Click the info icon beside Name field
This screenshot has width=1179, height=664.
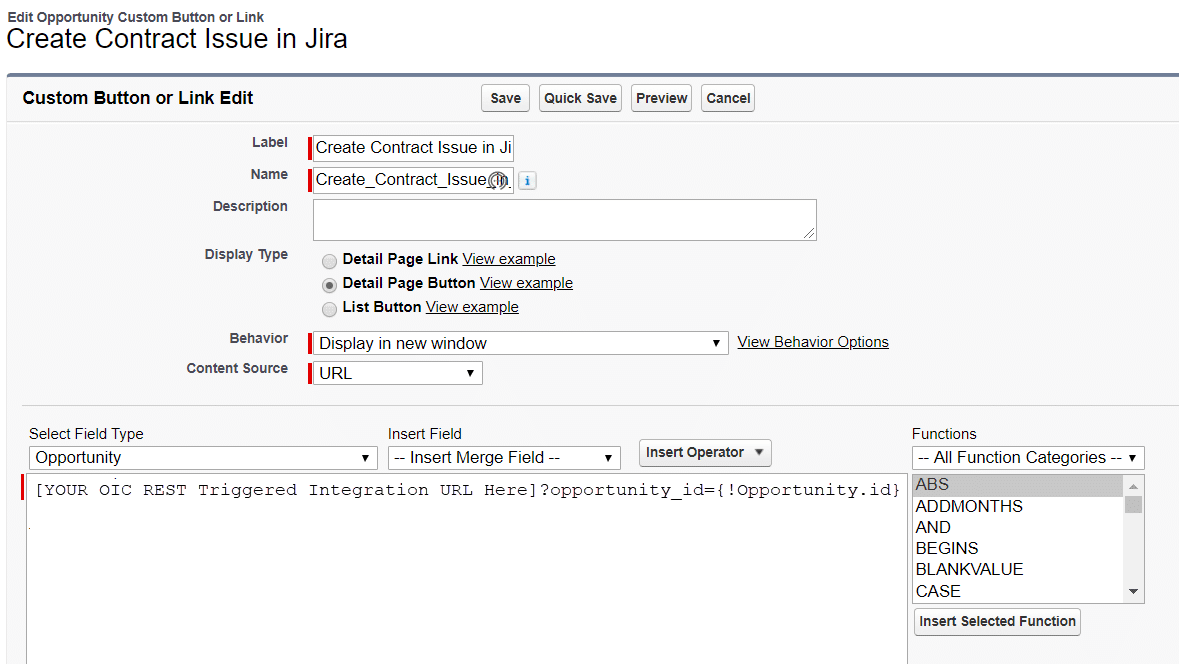coord(527,180)
